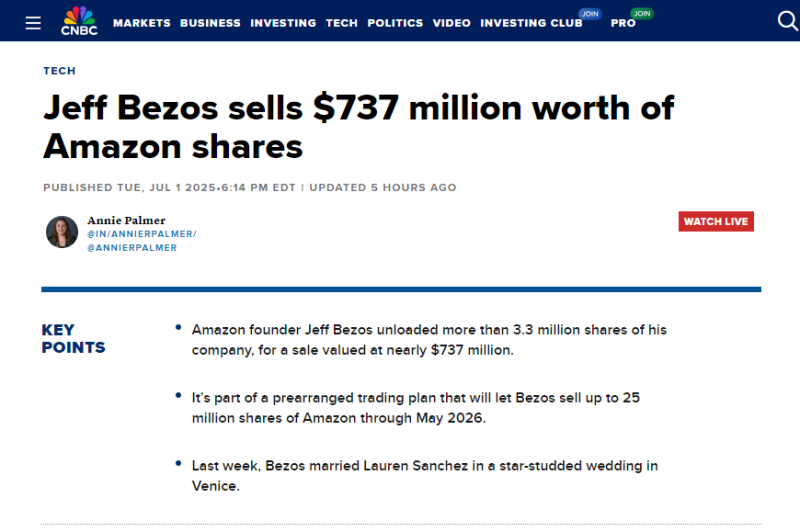Open INVESTING CLUB from the nav bar
800x532 pixels.
pyautogui.click(x=531, y=23)
